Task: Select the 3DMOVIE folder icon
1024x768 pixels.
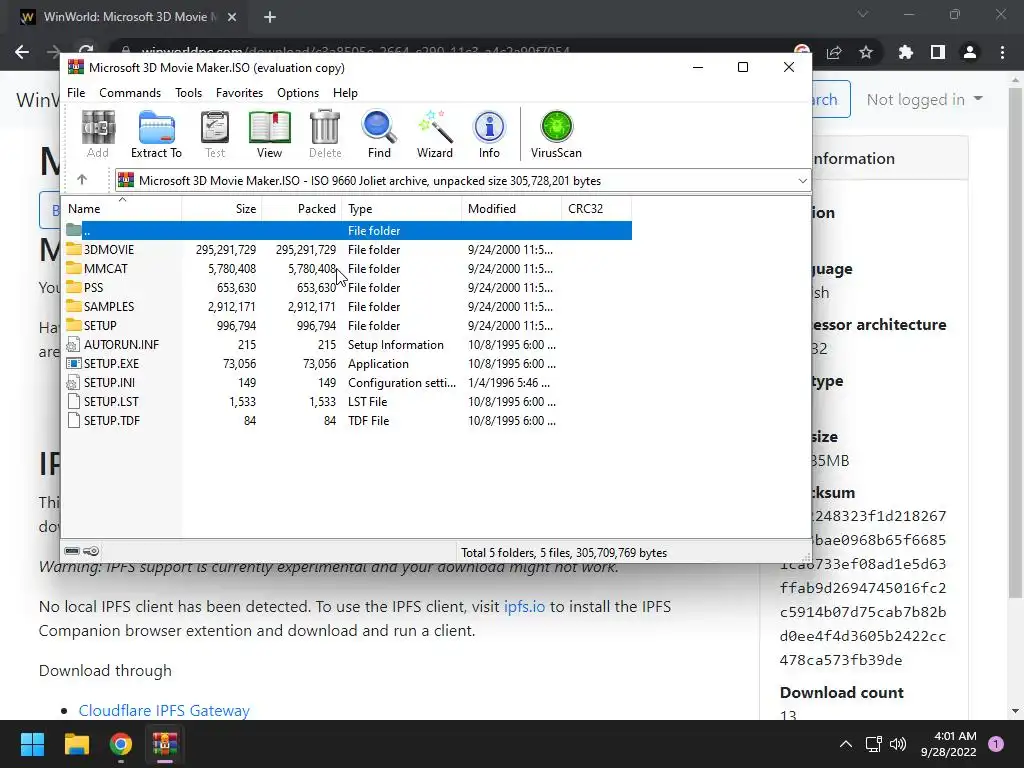Action: [74, 249]
